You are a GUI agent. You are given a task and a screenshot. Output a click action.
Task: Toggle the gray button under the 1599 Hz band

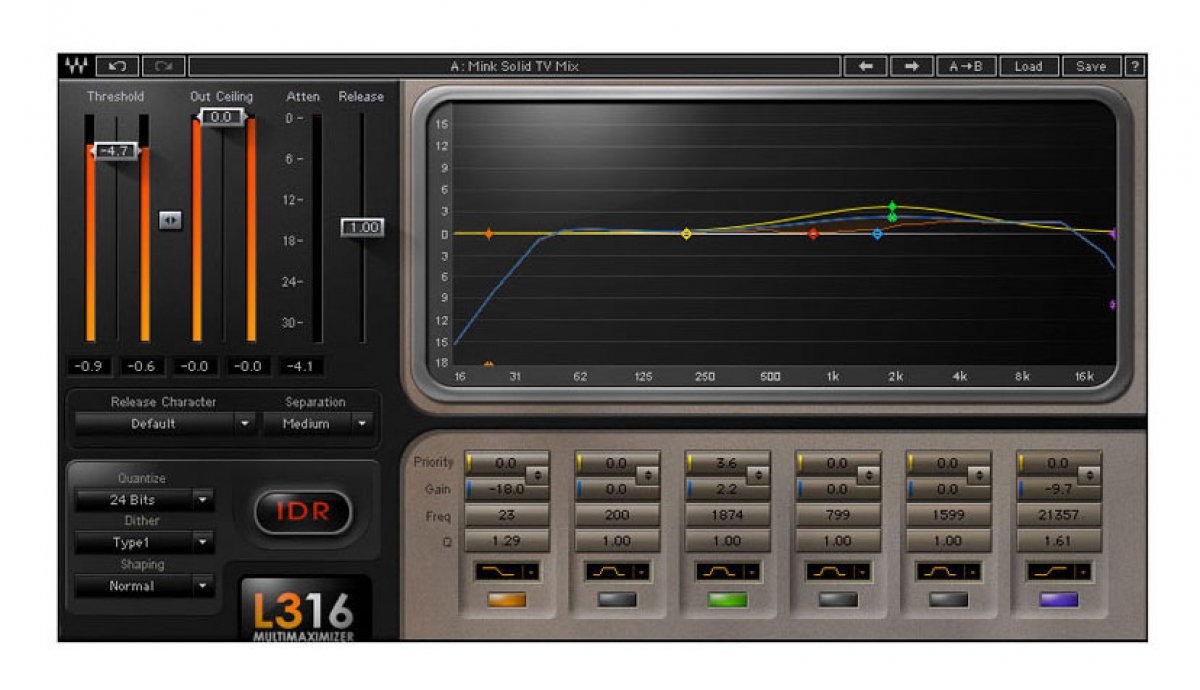pyautogui.click(x=948, y=600)
